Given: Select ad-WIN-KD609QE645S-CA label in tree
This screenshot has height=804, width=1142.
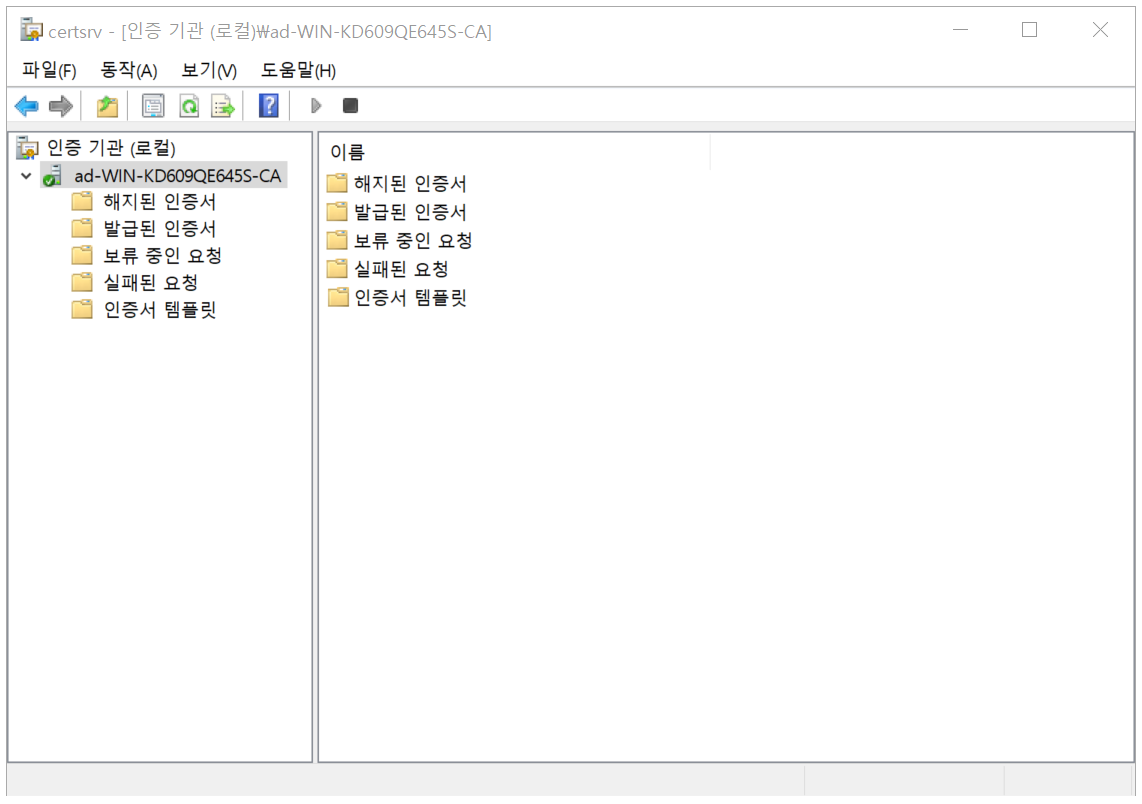Looking at the screenshot, I should (x=178, y=176).
